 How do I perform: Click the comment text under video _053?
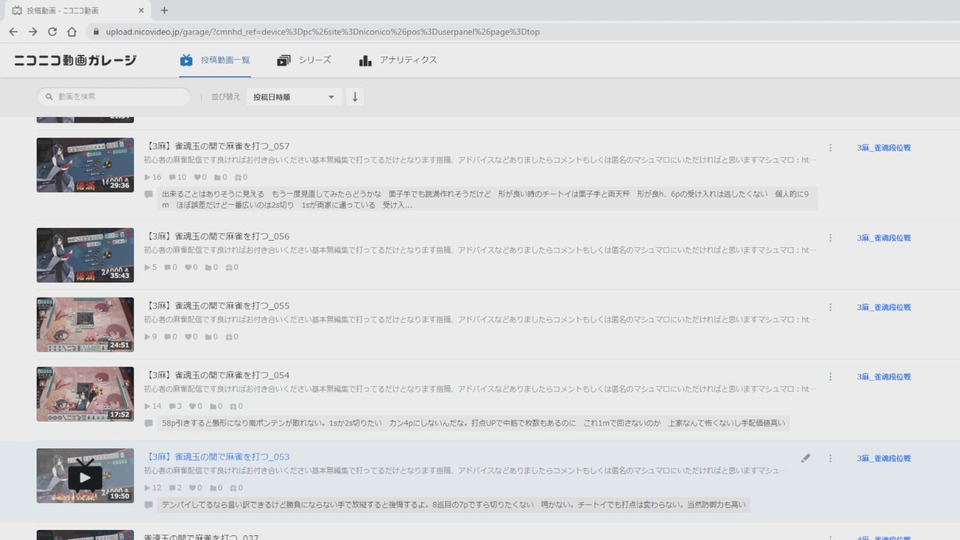(454, 504)
